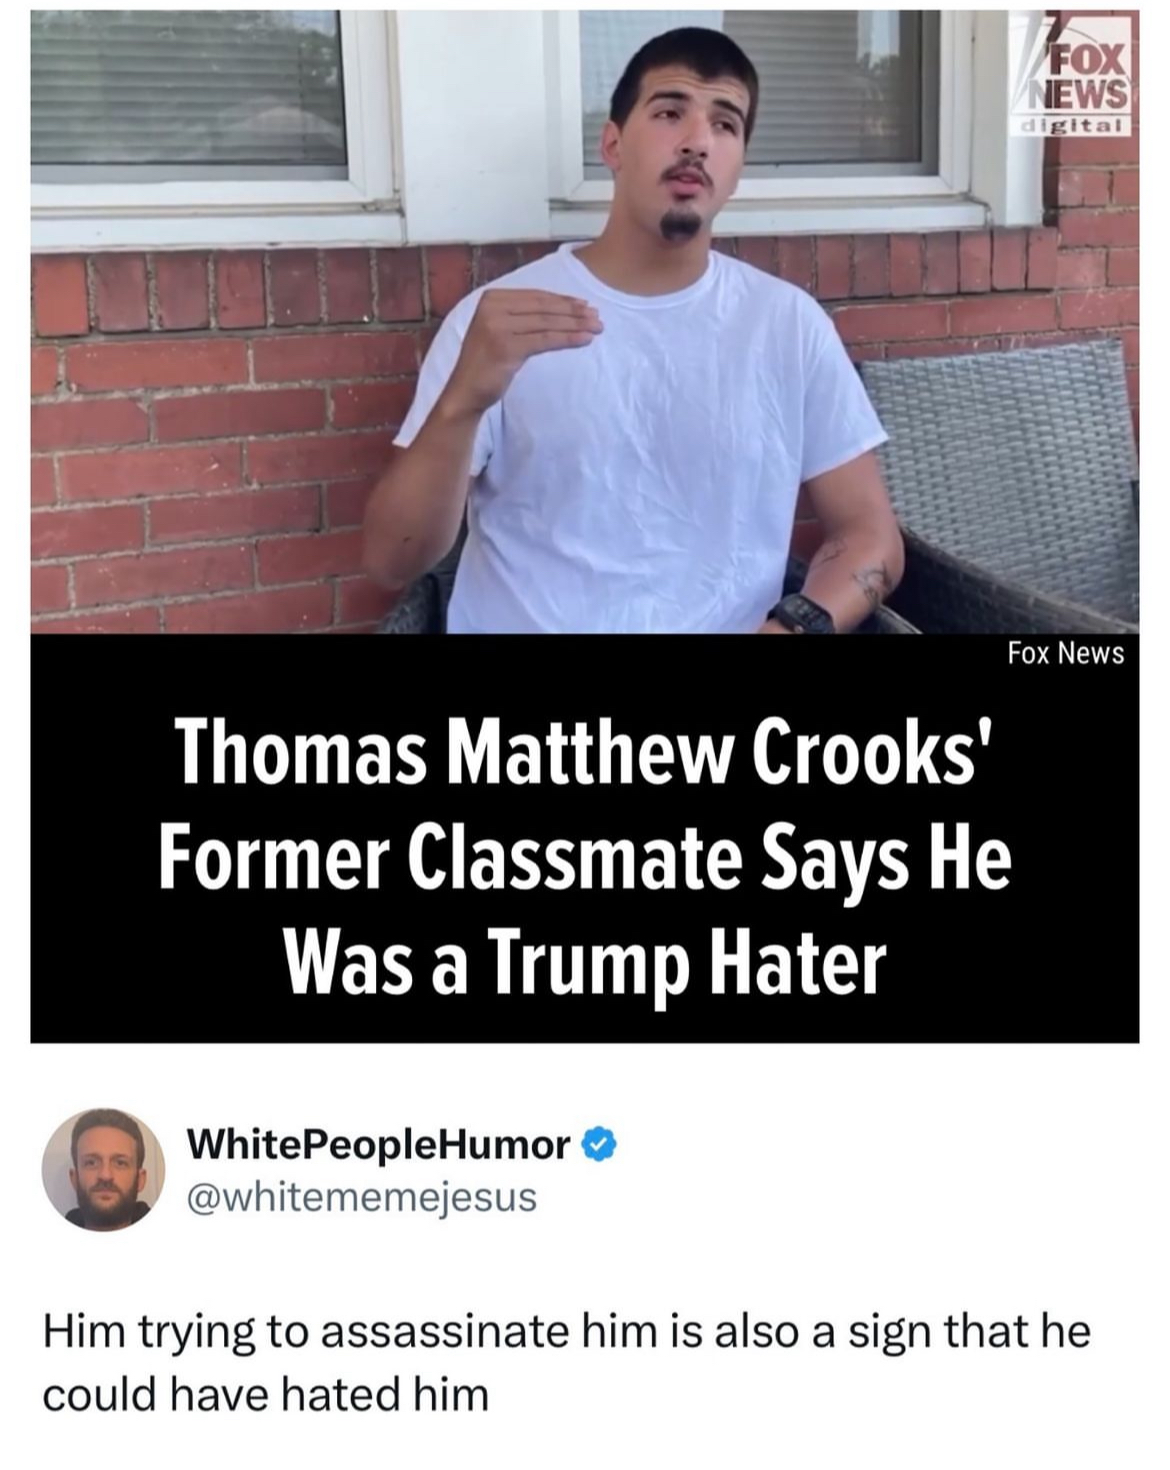The height and width of the screenshot is (1470, 1170).
Task: Click the "Fox News" photo credit caption
Action: click(1066, 654)
